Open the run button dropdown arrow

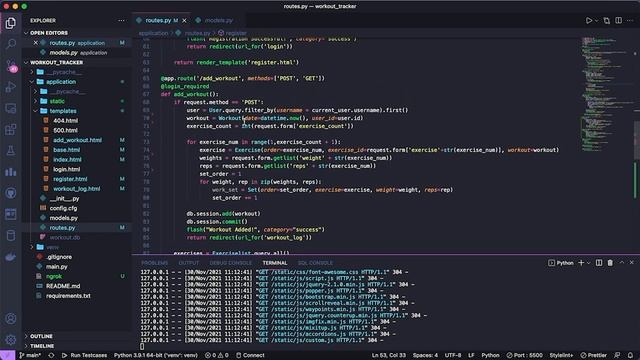596,20
